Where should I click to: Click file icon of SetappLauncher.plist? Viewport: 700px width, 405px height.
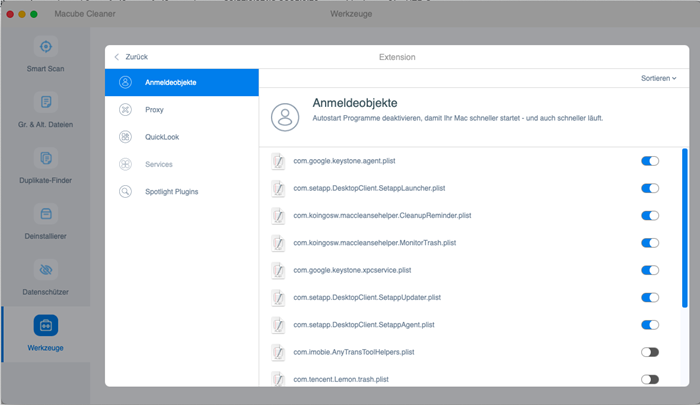tap(278, 188)
